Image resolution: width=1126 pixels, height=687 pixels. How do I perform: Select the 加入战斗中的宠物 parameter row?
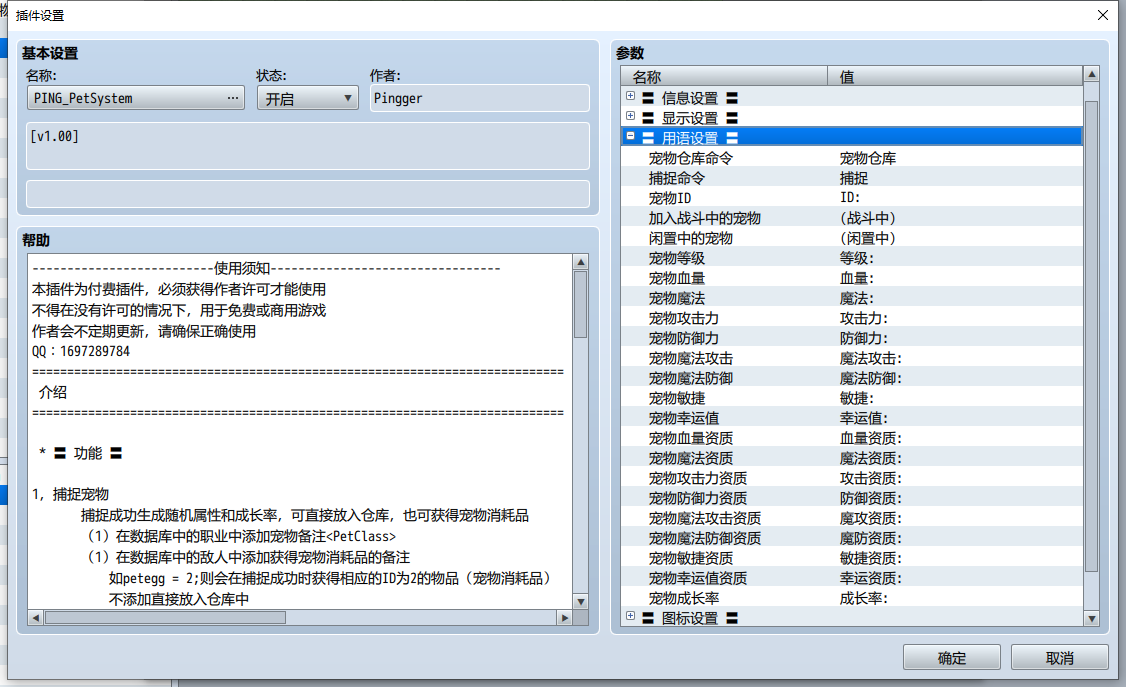pos(852,218)
